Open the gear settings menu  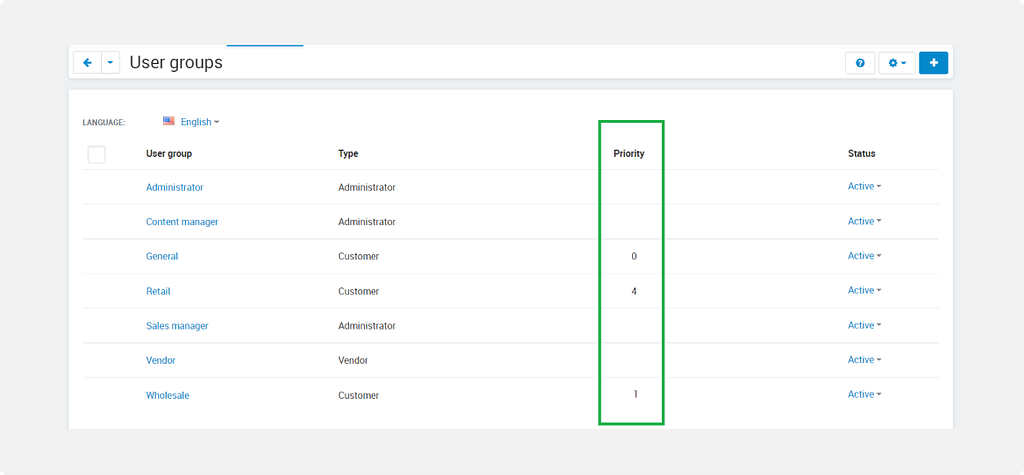tap(896, 63)
